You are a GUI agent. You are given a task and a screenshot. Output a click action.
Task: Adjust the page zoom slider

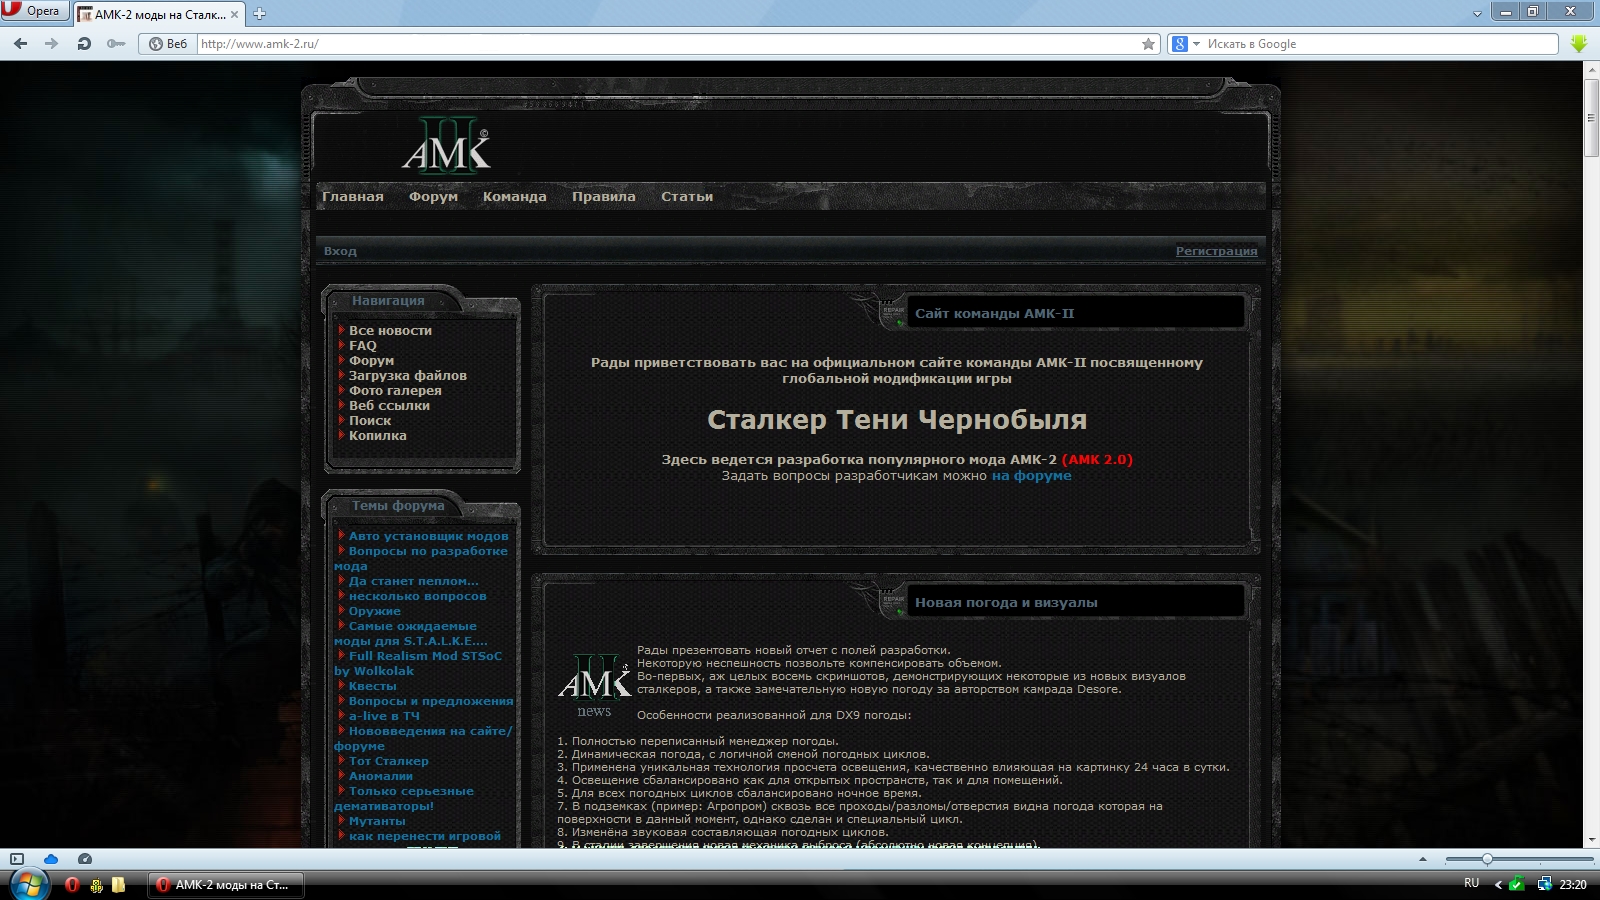[1487, 859]
